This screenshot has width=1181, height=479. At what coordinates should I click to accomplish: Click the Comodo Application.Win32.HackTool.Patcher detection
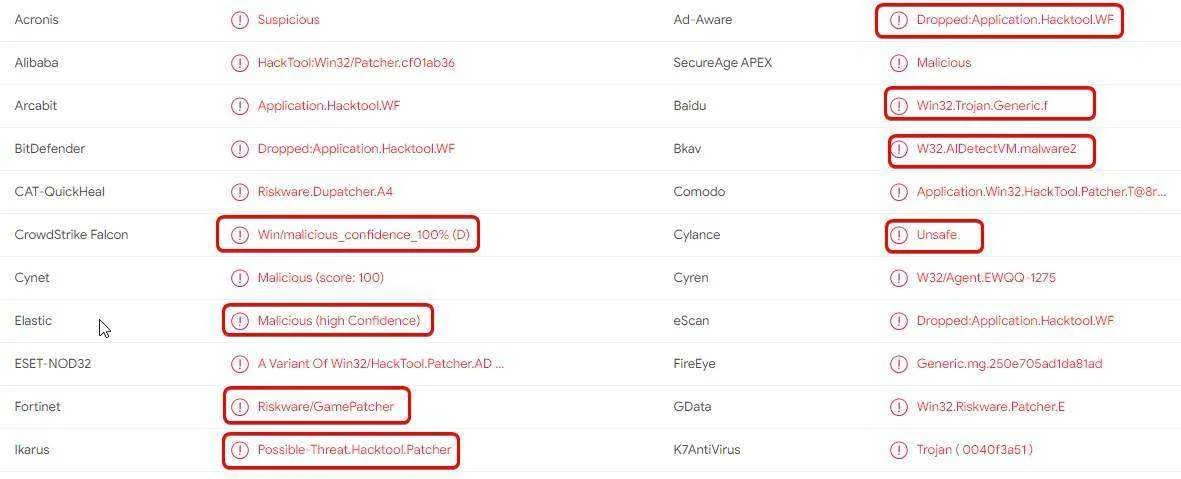tap(1042, 191)
